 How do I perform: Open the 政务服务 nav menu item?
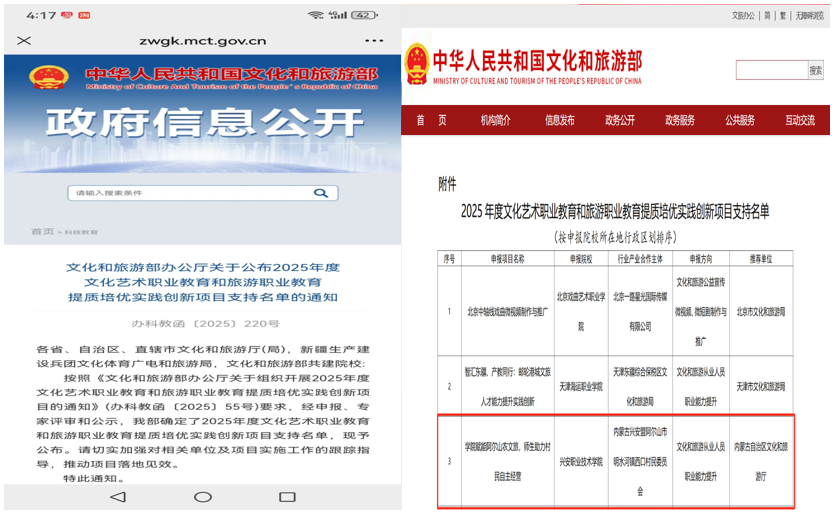(680, 120)
